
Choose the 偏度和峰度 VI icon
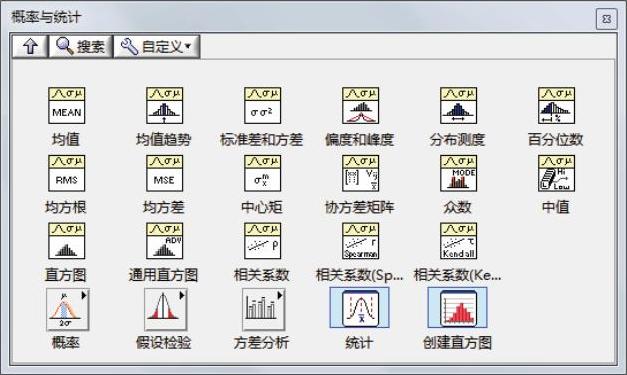[360, 106]
